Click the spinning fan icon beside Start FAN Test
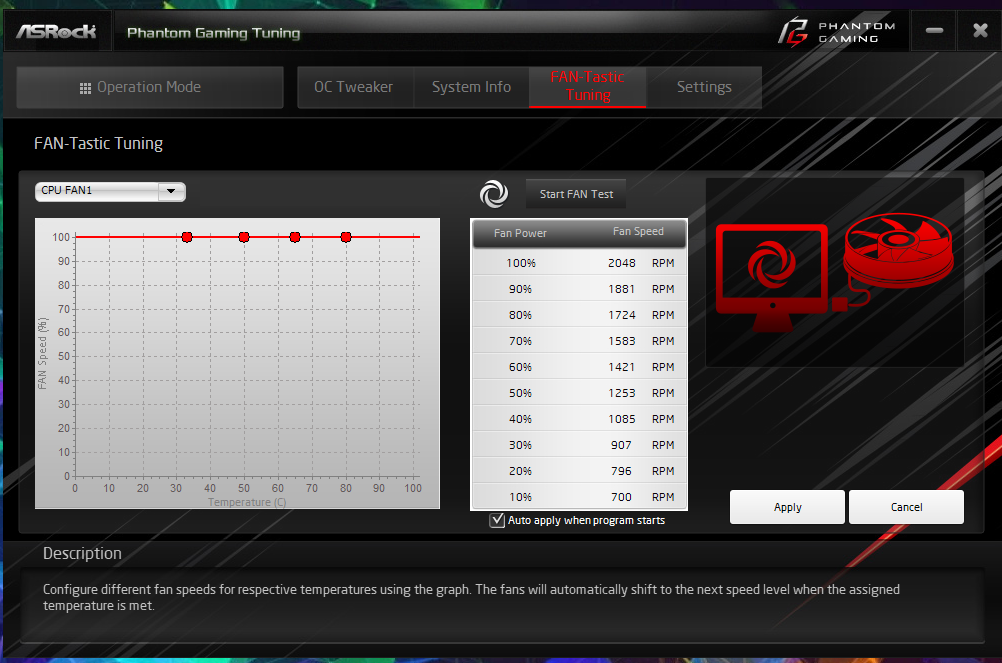Screen dimensions: 1002x663 point(494,194)
